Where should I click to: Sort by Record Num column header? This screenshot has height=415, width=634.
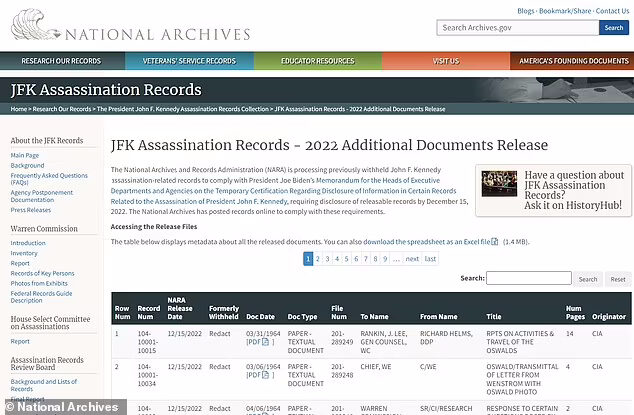click(x=149, y=312)
